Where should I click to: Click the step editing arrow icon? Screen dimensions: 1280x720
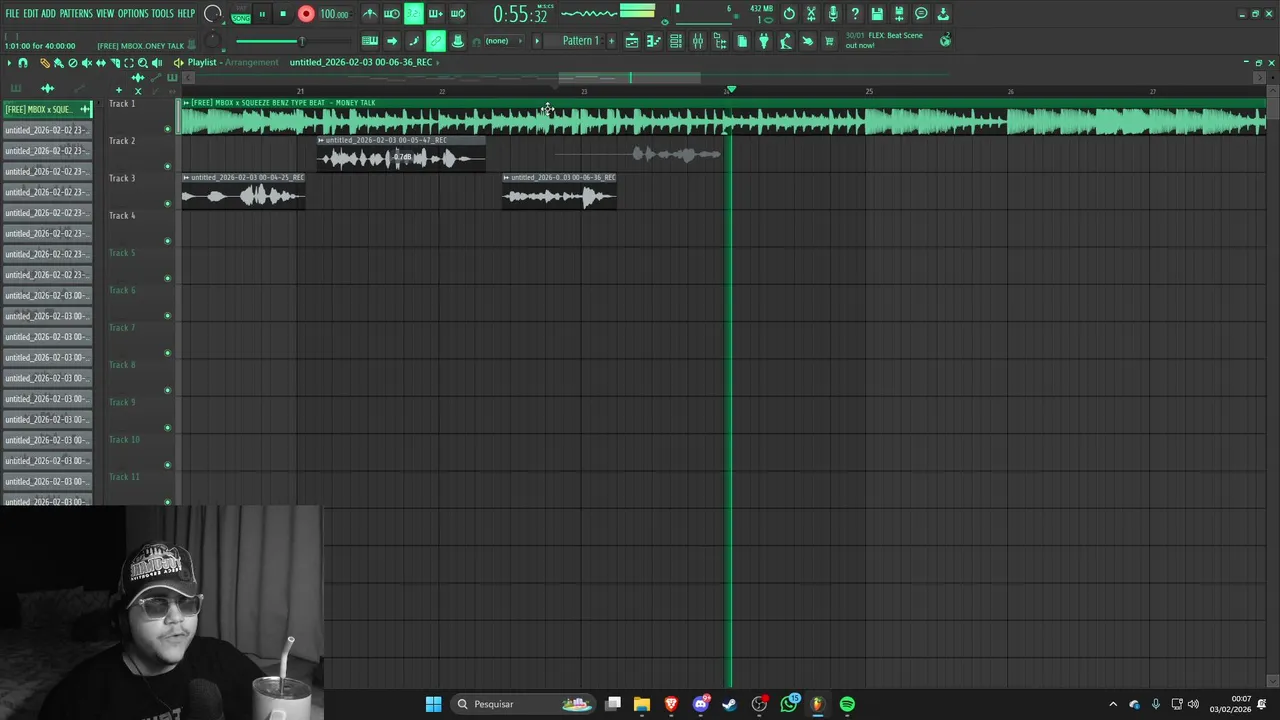(392, 41)
